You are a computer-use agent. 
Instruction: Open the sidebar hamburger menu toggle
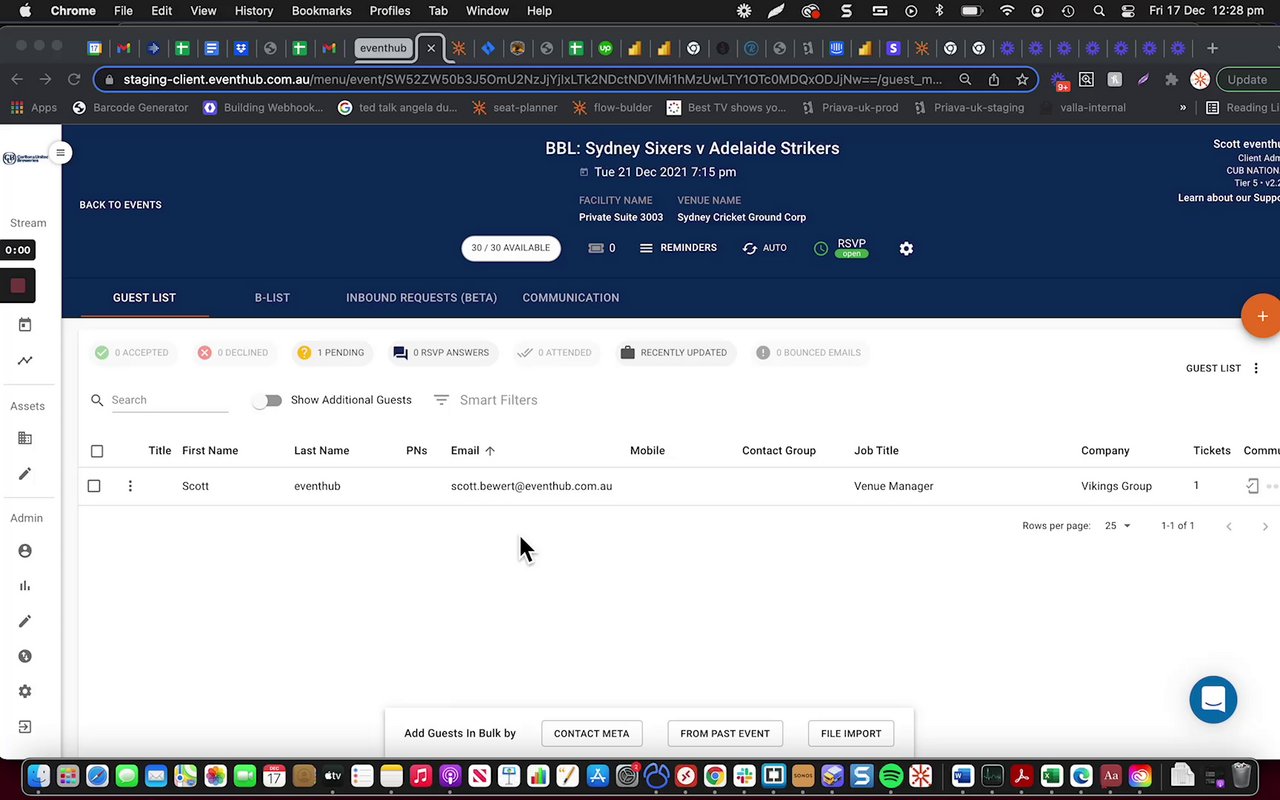tap(60, 153)
